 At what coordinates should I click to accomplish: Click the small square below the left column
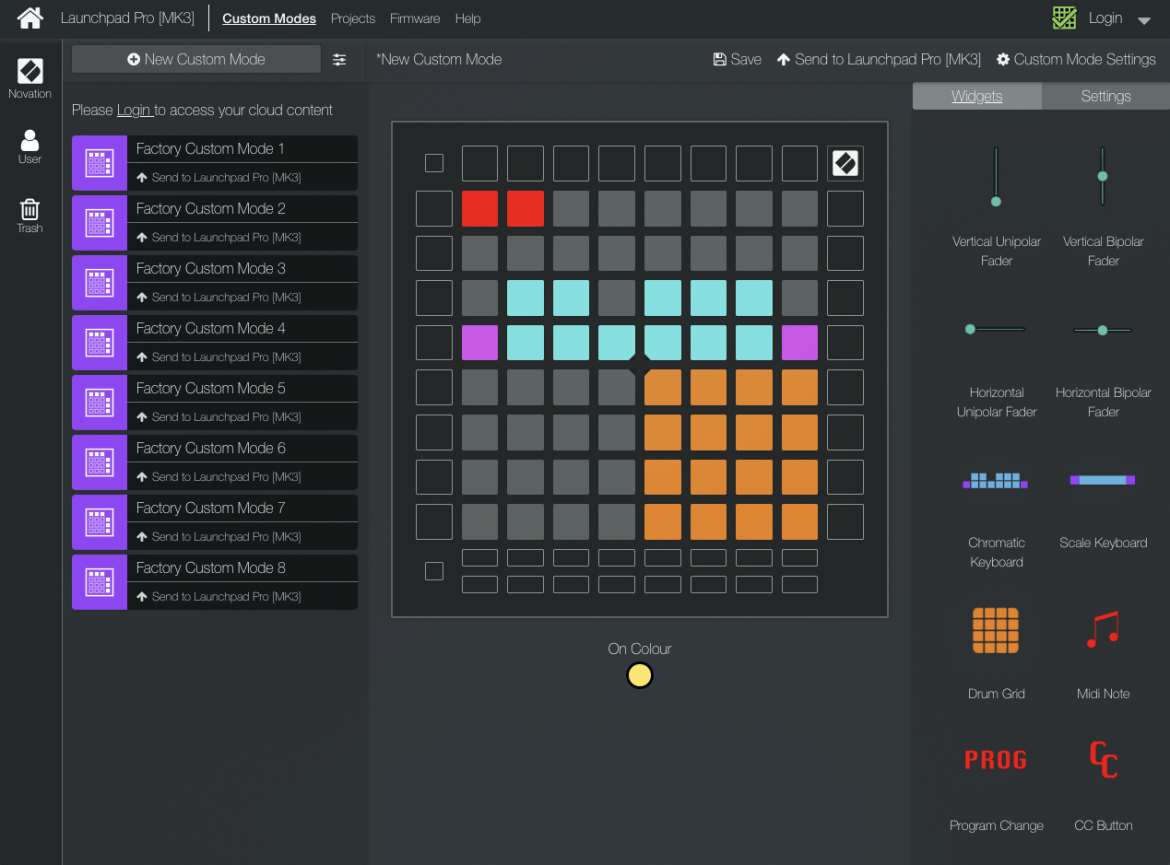434,571
